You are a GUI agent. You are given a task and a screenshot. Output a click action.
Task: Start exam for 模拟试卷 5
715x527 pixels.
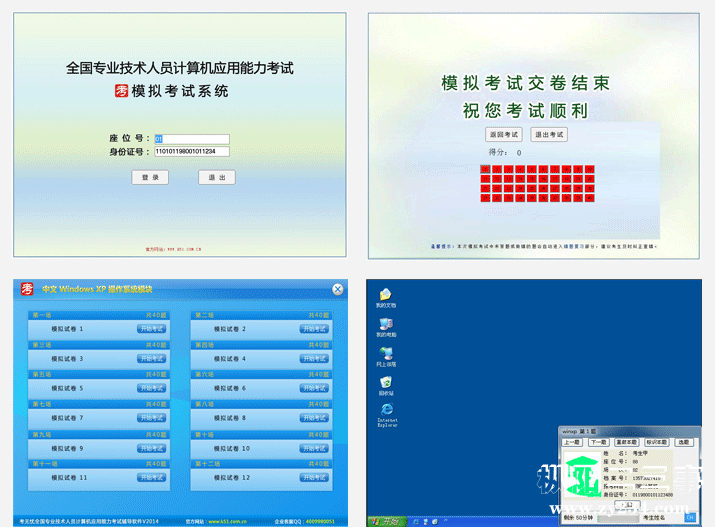click(152, 388)
